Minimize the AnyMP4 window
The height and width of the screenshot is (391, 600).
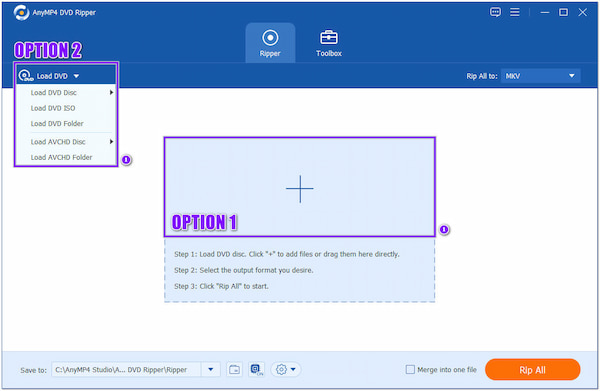pos(545,12)
